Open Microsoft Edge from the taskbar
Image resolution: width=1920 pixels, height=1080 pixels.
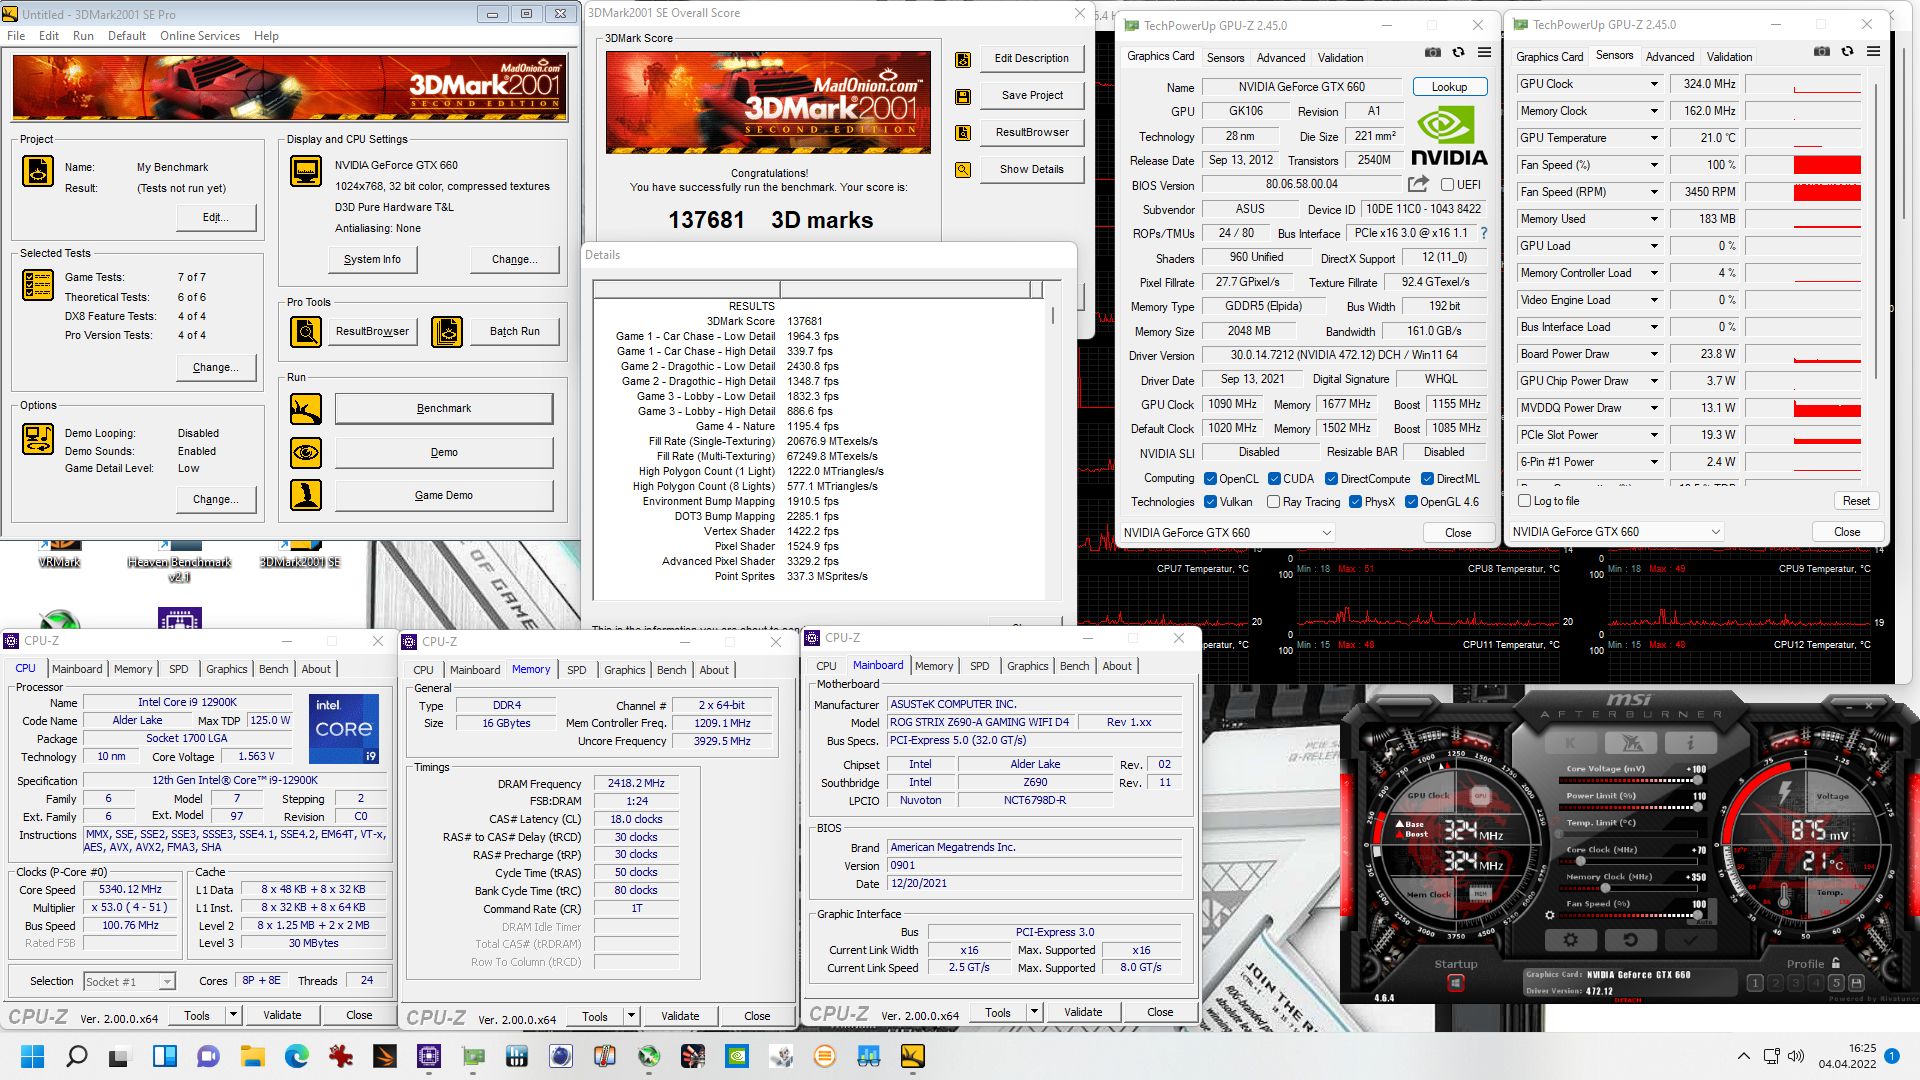[x=297, y=1056]
